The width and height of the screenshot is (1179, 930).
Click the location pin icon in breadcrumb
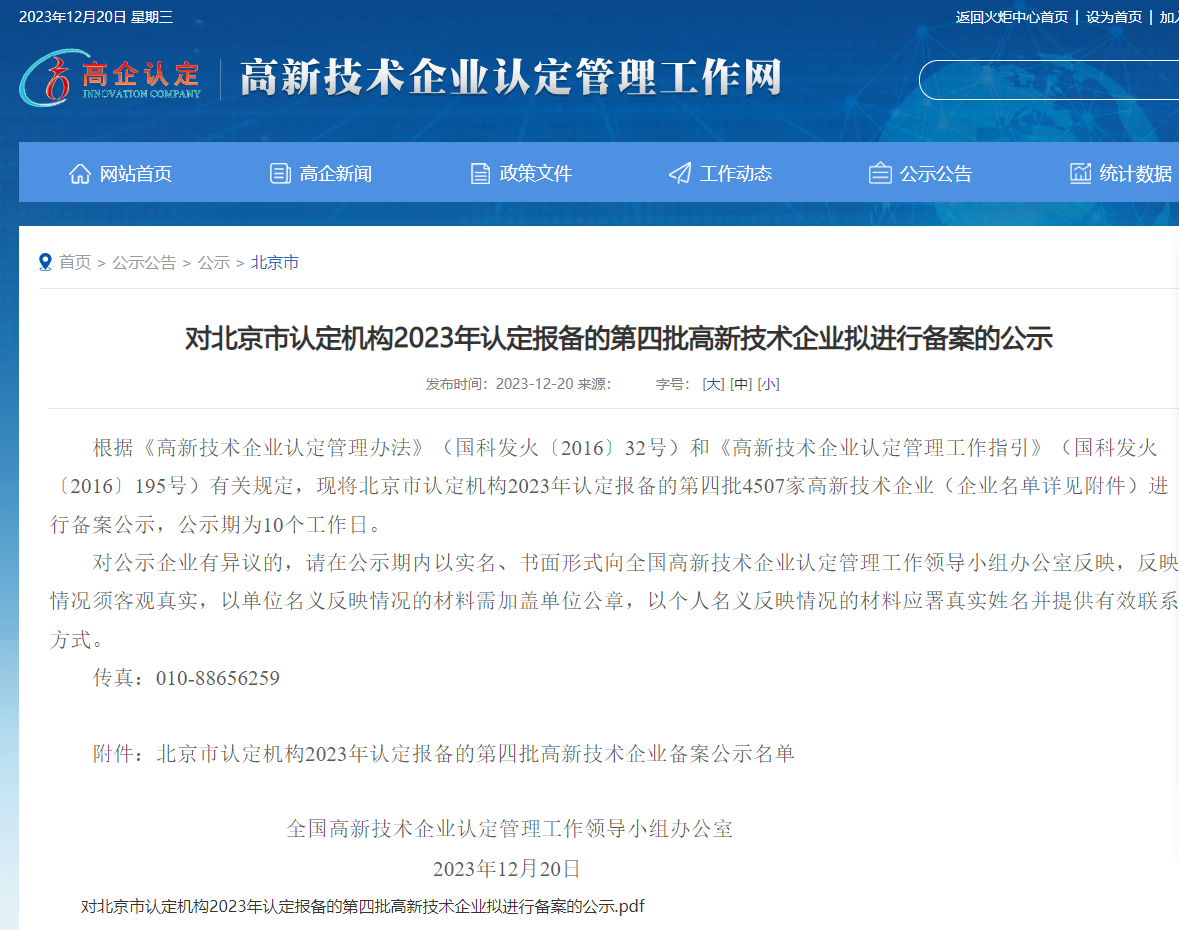click(45, 262)
